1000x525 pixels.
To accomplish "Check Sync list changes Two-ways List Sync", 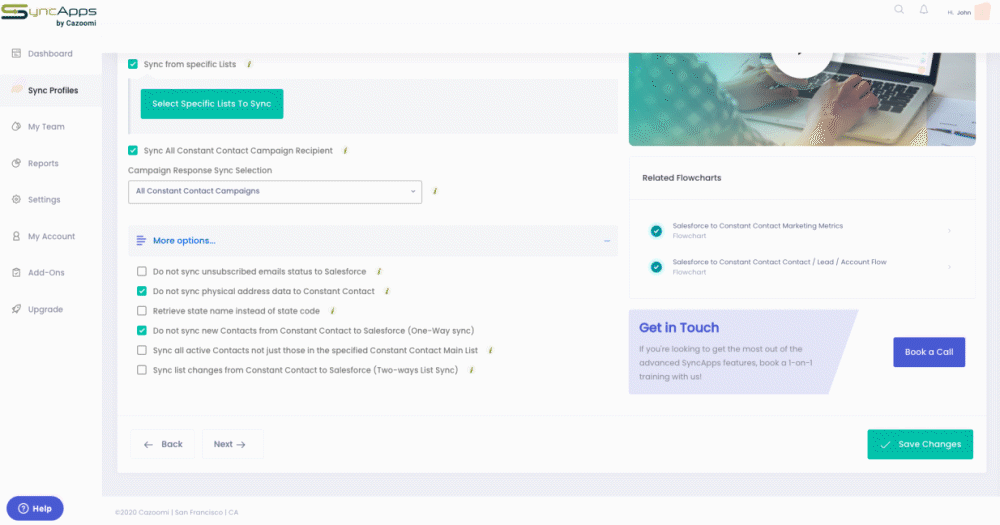I will point(142,370).
